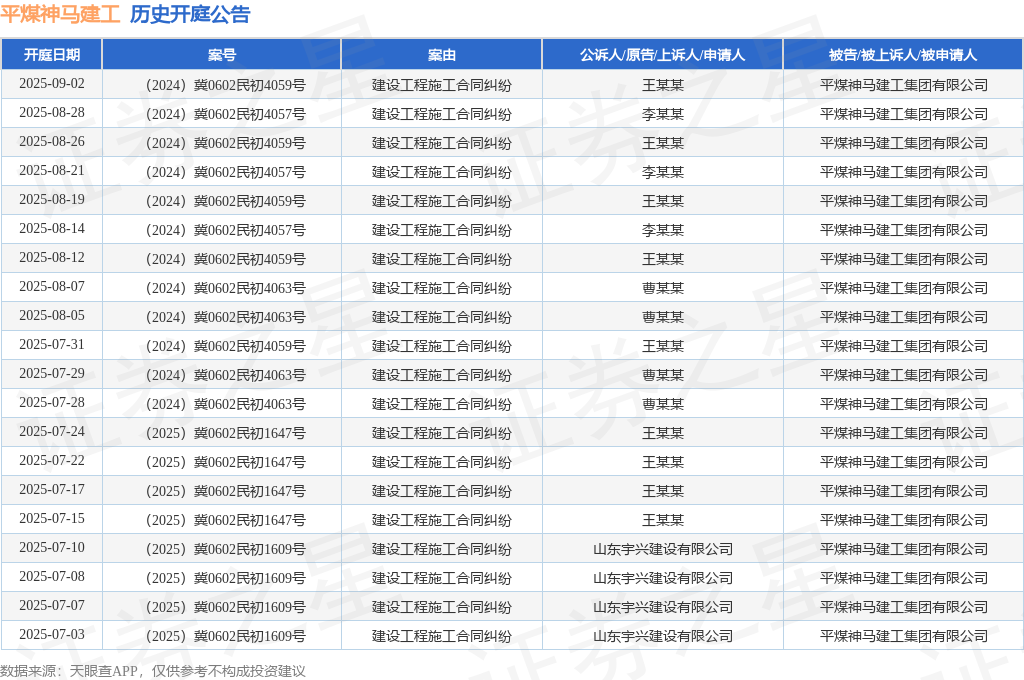Click the date cell 2025-07-22
The width and height of the screenshot is (1024, 680).
[x=52, y=461]
